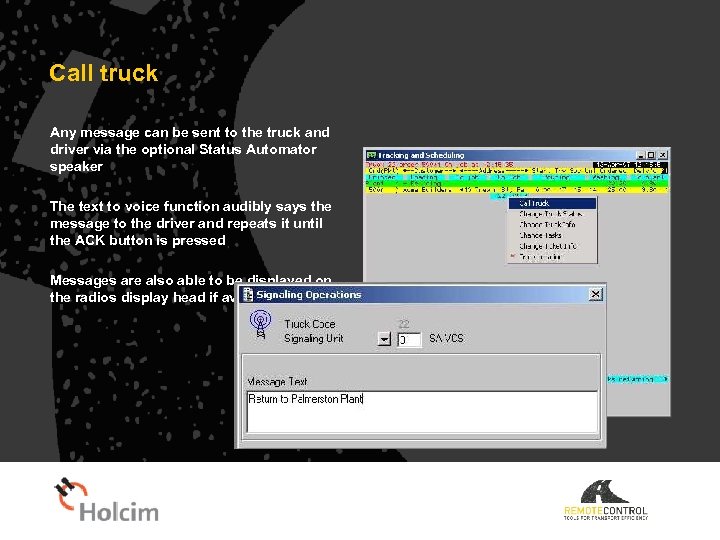The height and width of the screenshot is (540, 720).
Task: Click the Tracking and Scheduling window icon
Action: pyautogui.click(x=371, y=155)
